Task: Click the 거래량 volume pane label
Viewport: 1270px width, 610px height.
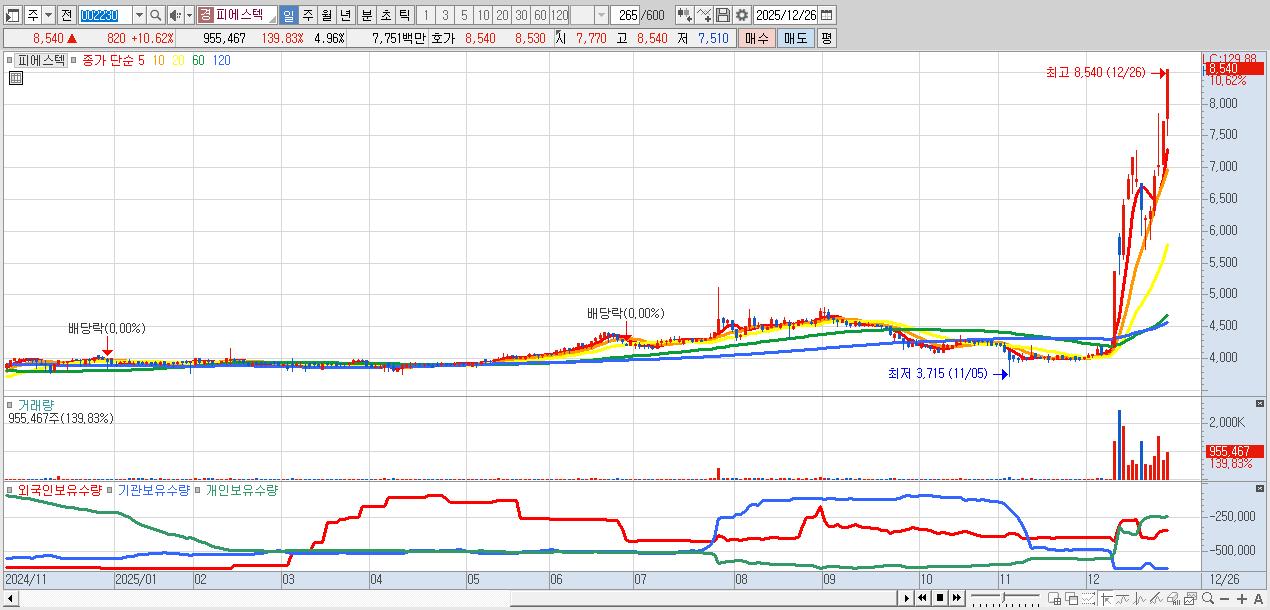Action: pos(36,405)
